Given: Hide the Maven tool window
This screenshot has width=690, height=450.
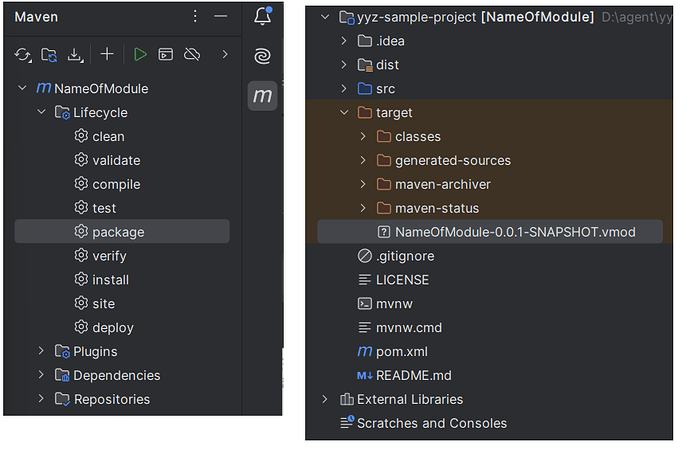Looking at the screenshot, I should 220,17.
